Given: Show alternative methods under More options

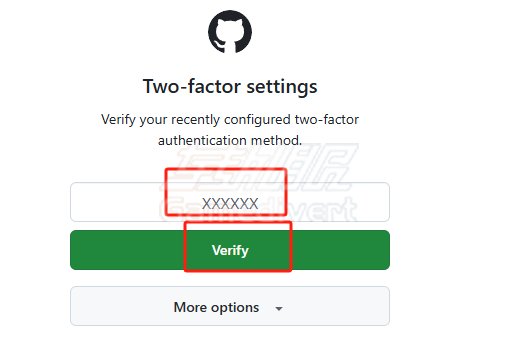Looking at the screenshot, I should pos(230,306).
